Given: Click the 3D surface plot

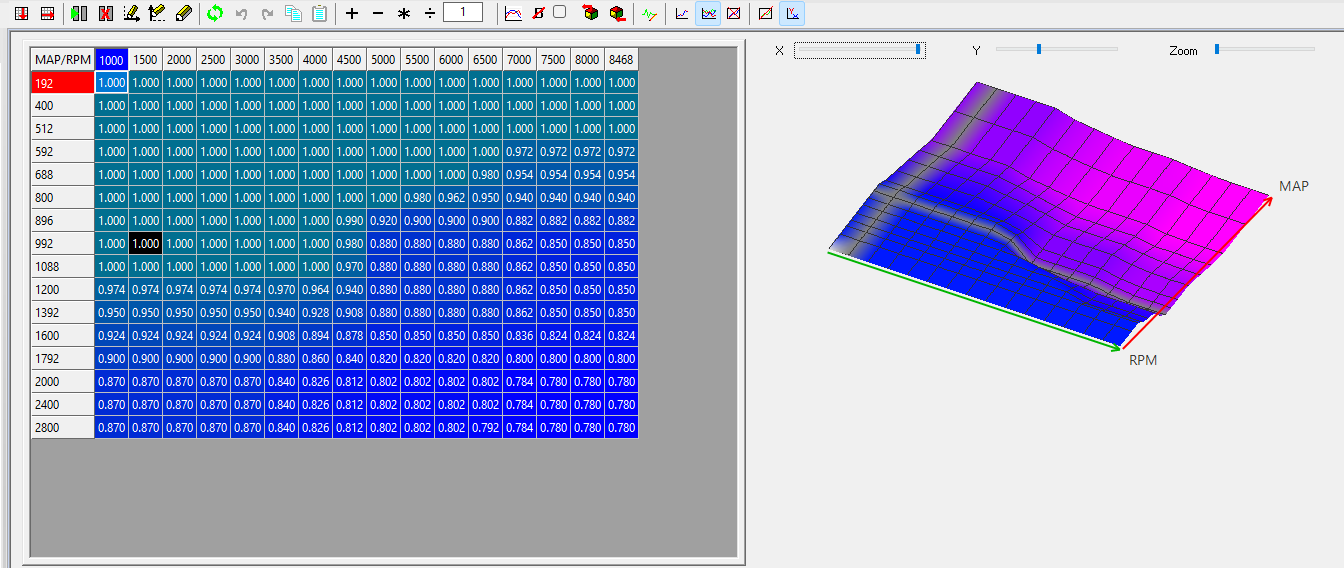Looking at the screenshot, I should pos(1050,215).
